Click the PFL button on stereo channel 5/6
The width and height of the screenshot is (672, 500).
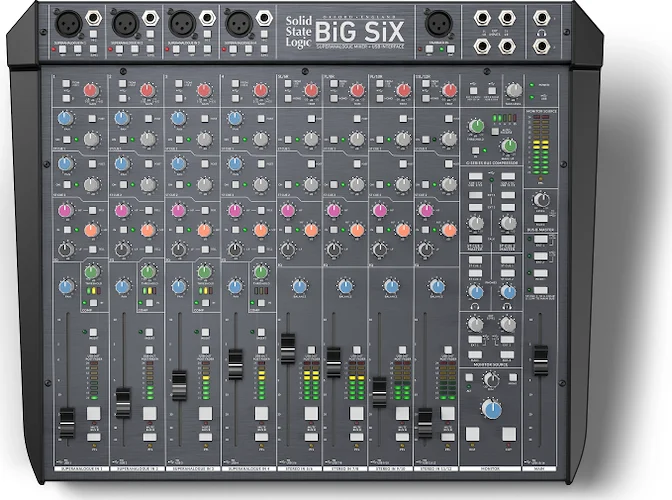coord(311,437)
